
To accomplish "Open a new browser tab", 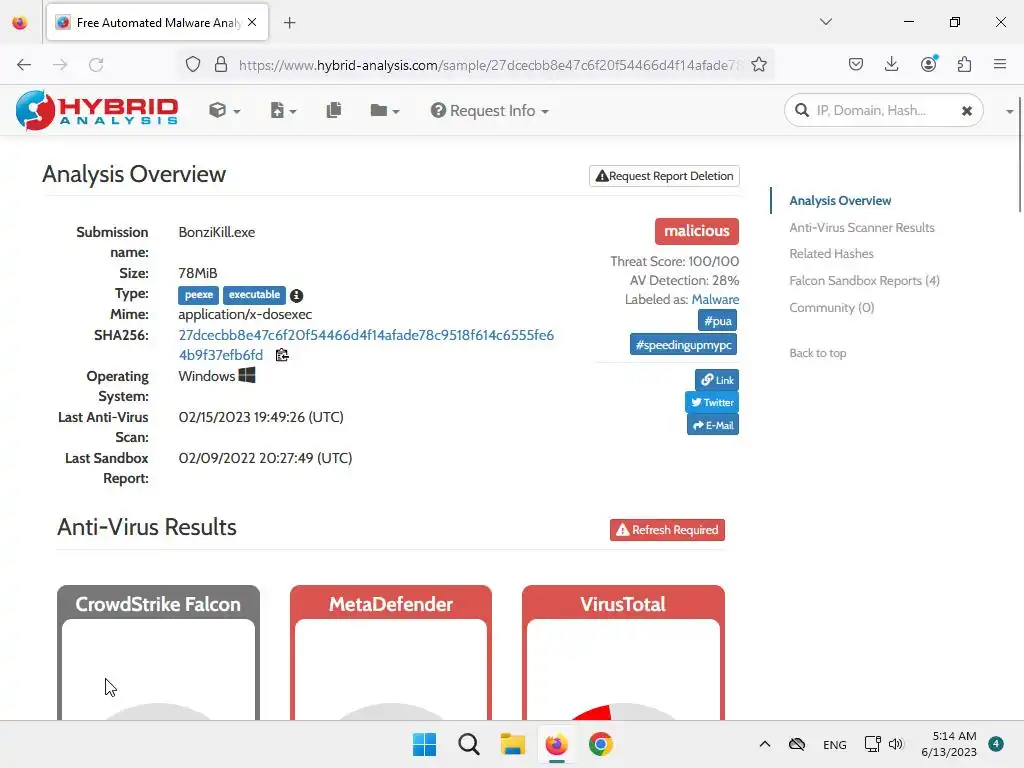I will click(289, 23).
